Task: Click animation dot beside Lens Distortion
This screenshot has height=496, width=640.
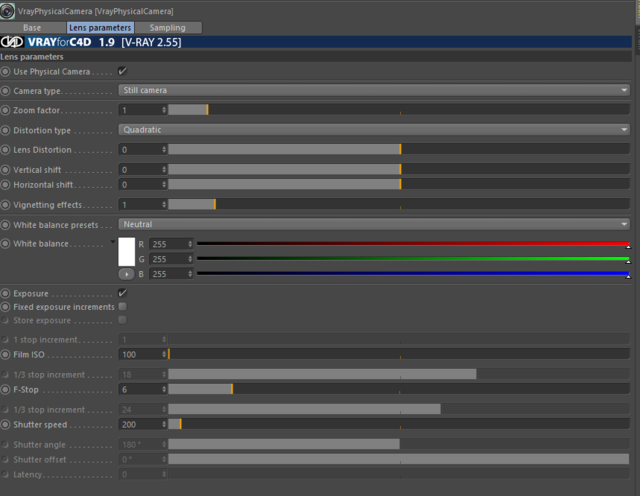Action: (5, 150)
